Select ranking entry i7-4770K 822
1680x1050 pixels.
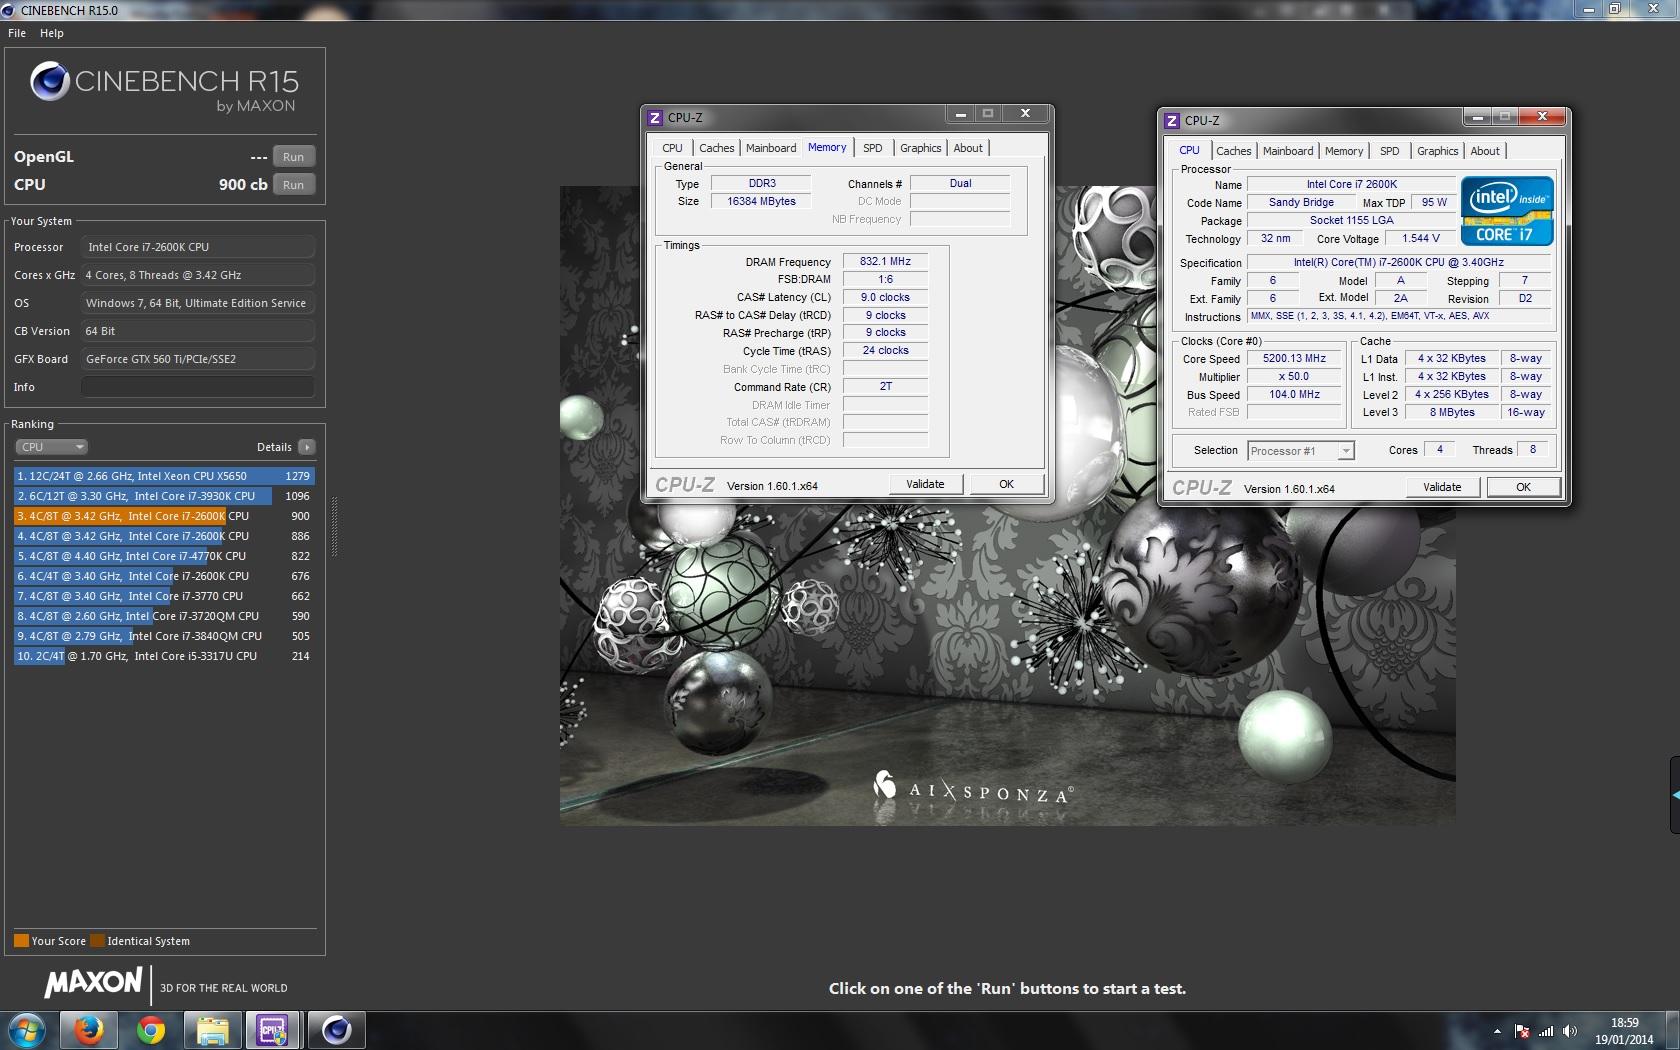click(164, 556)
